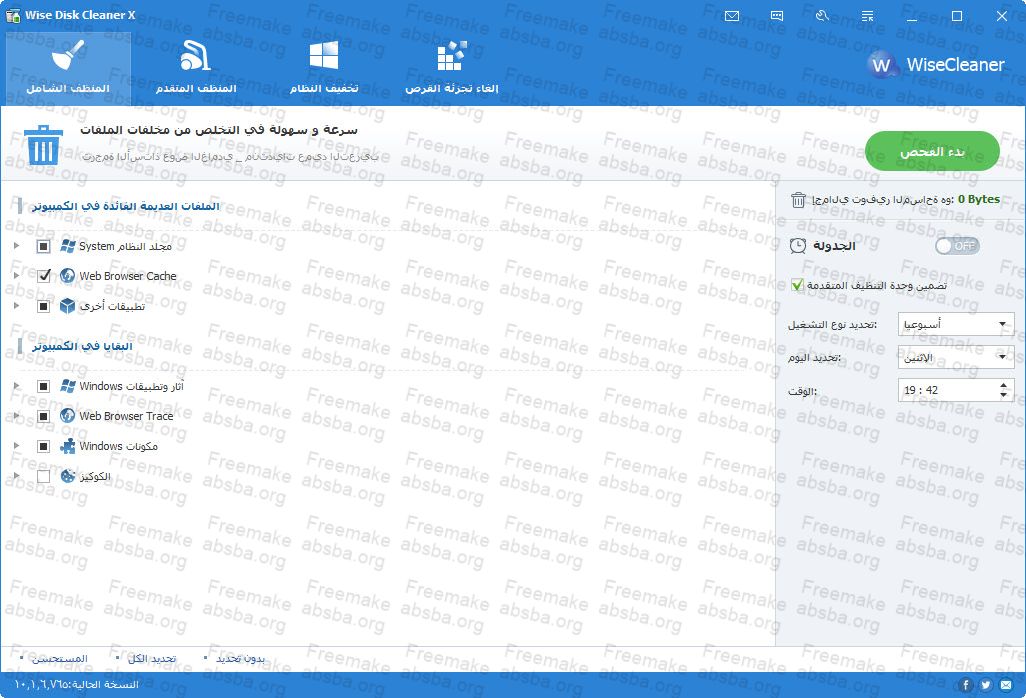Screen dimensions: 1026x698
Task: Select the Web Browser Trace label
Action: (x=126, y=416)
